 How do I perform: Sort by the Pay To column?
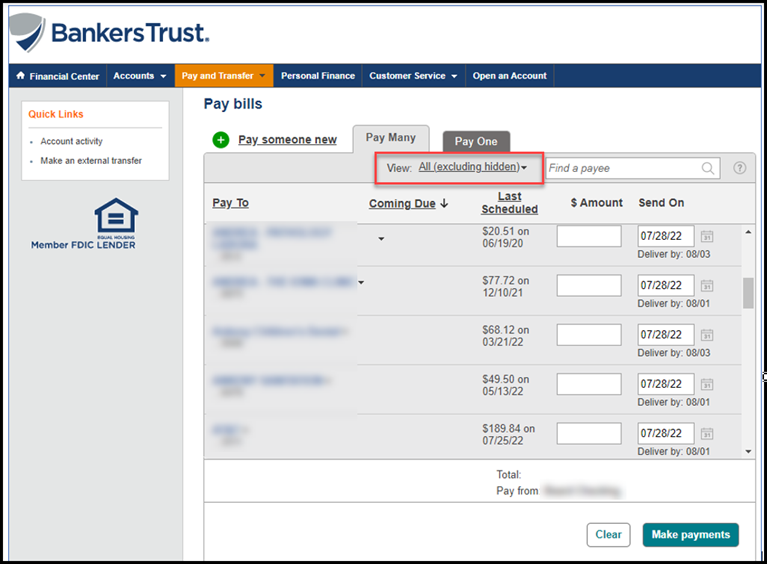tap(230, 203)
